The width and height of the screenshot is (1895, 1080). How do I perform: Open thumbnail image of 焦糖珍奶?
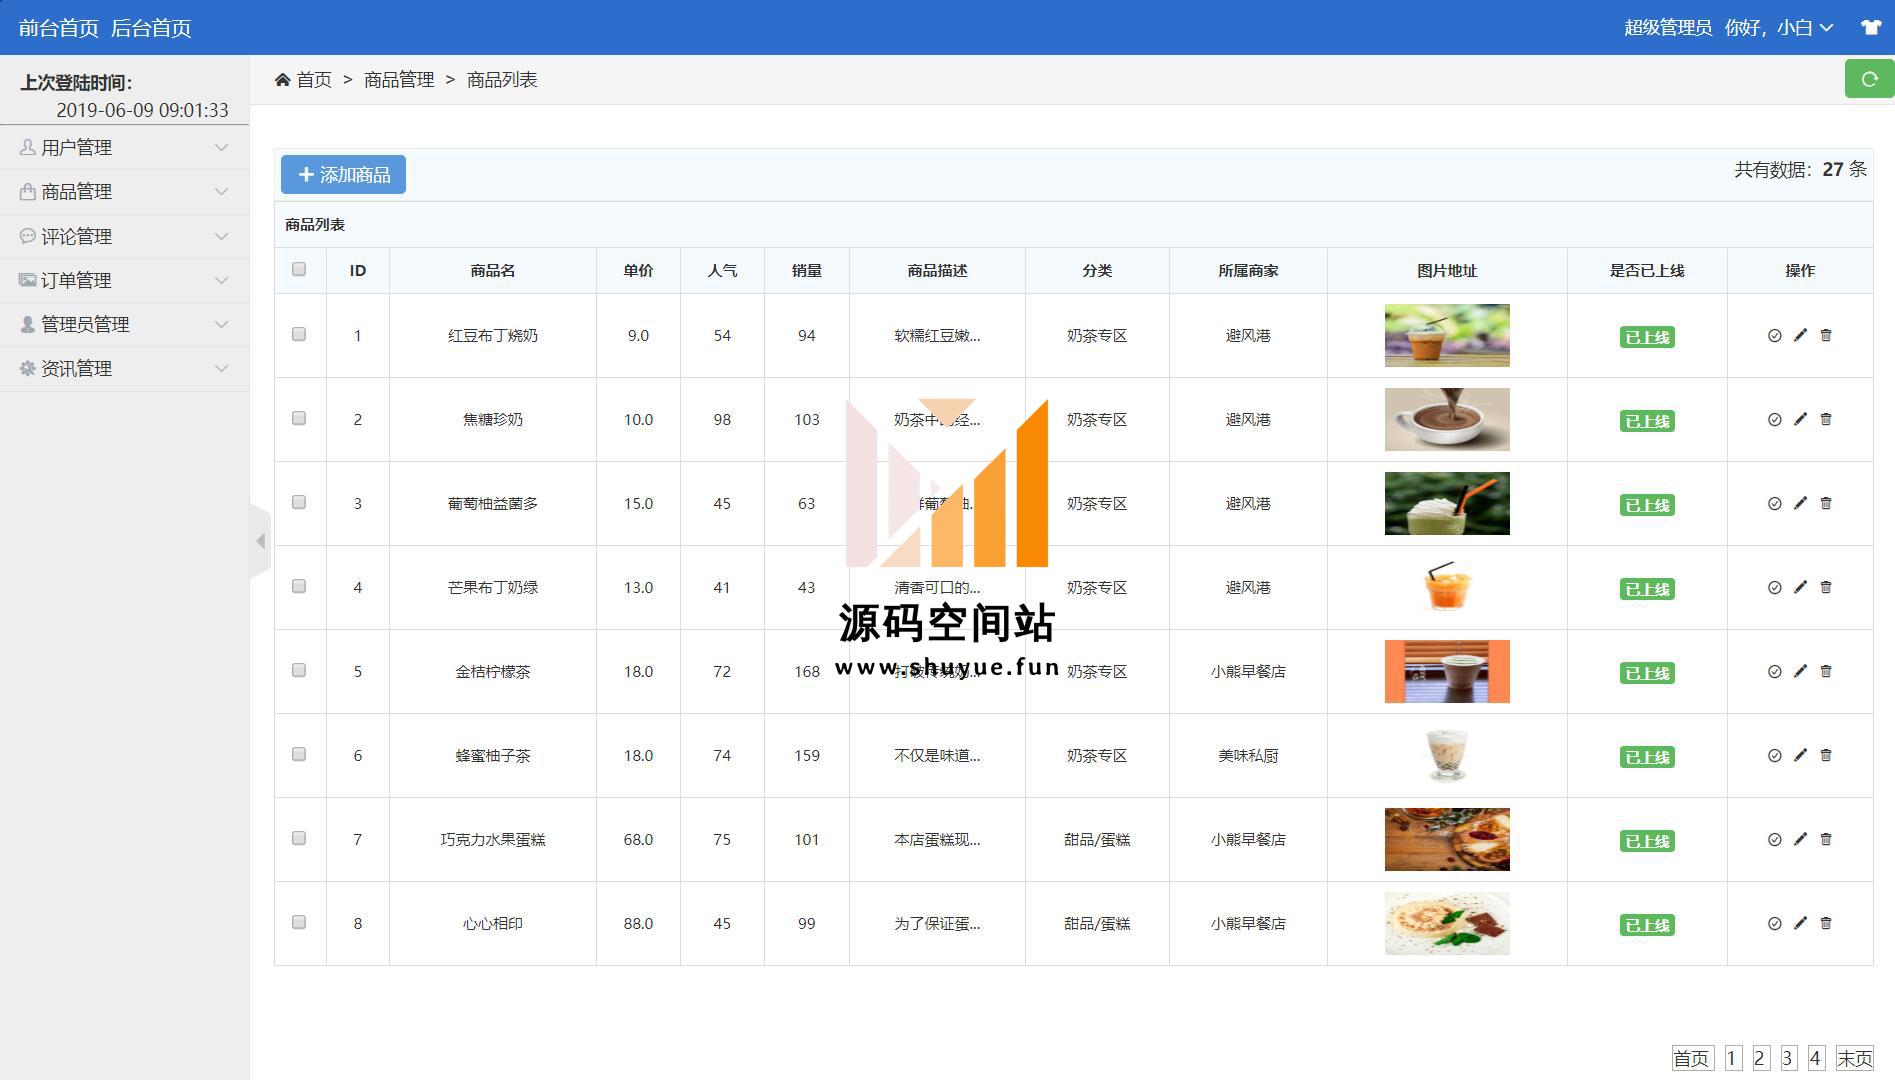1447,419
